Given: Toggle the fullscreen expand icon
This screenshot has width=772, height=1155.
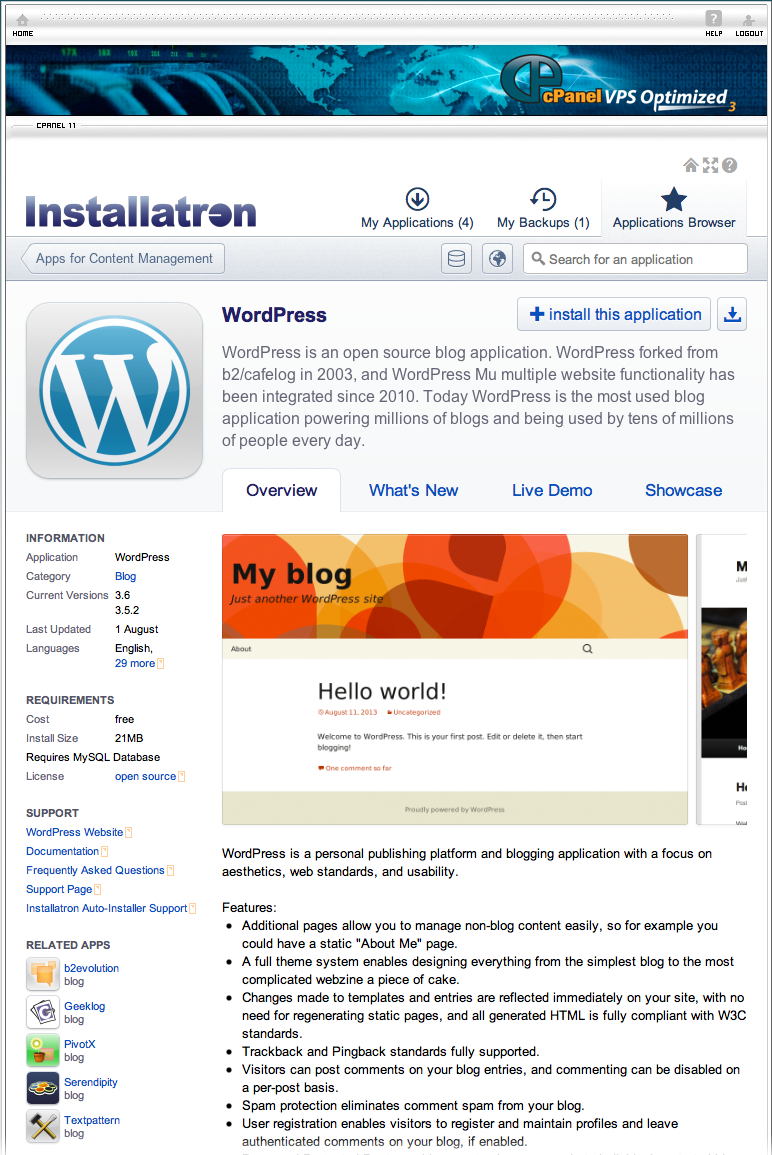Looking at the screenshot, I should tap(710, 165).
